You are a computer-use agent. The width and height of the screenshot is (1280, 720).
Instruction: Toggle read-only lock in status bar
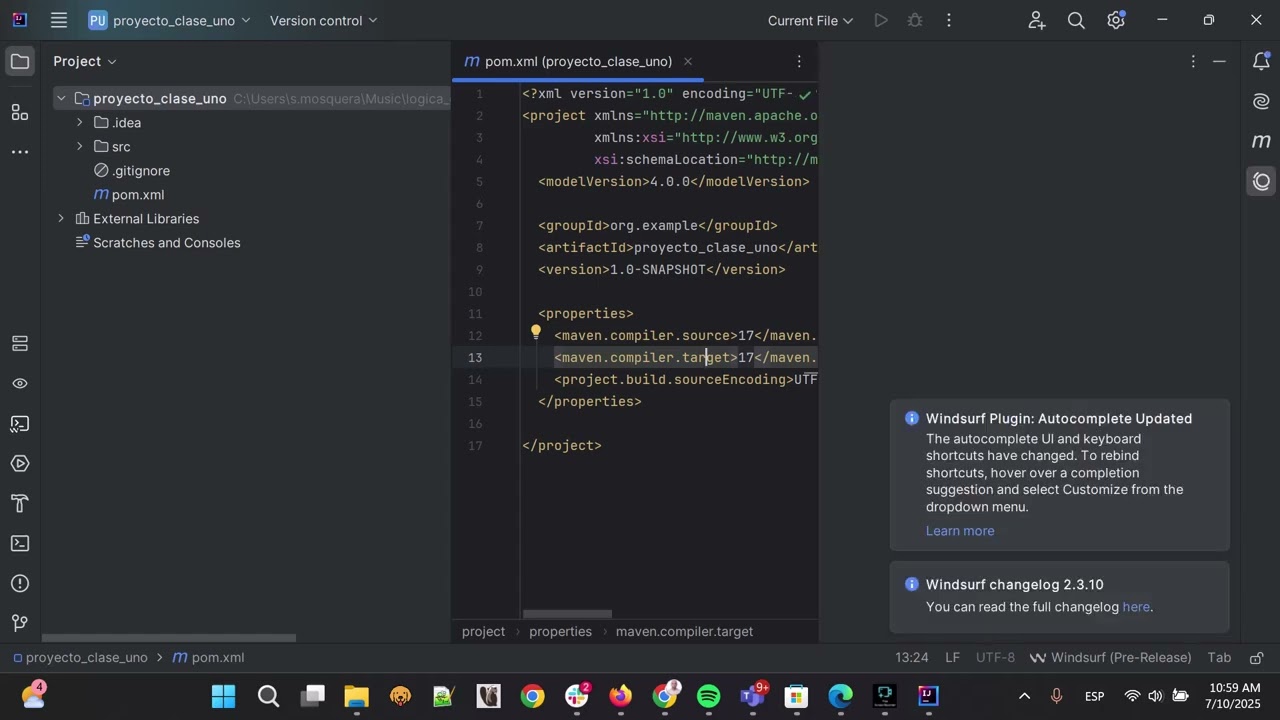tap(1257, 657)
